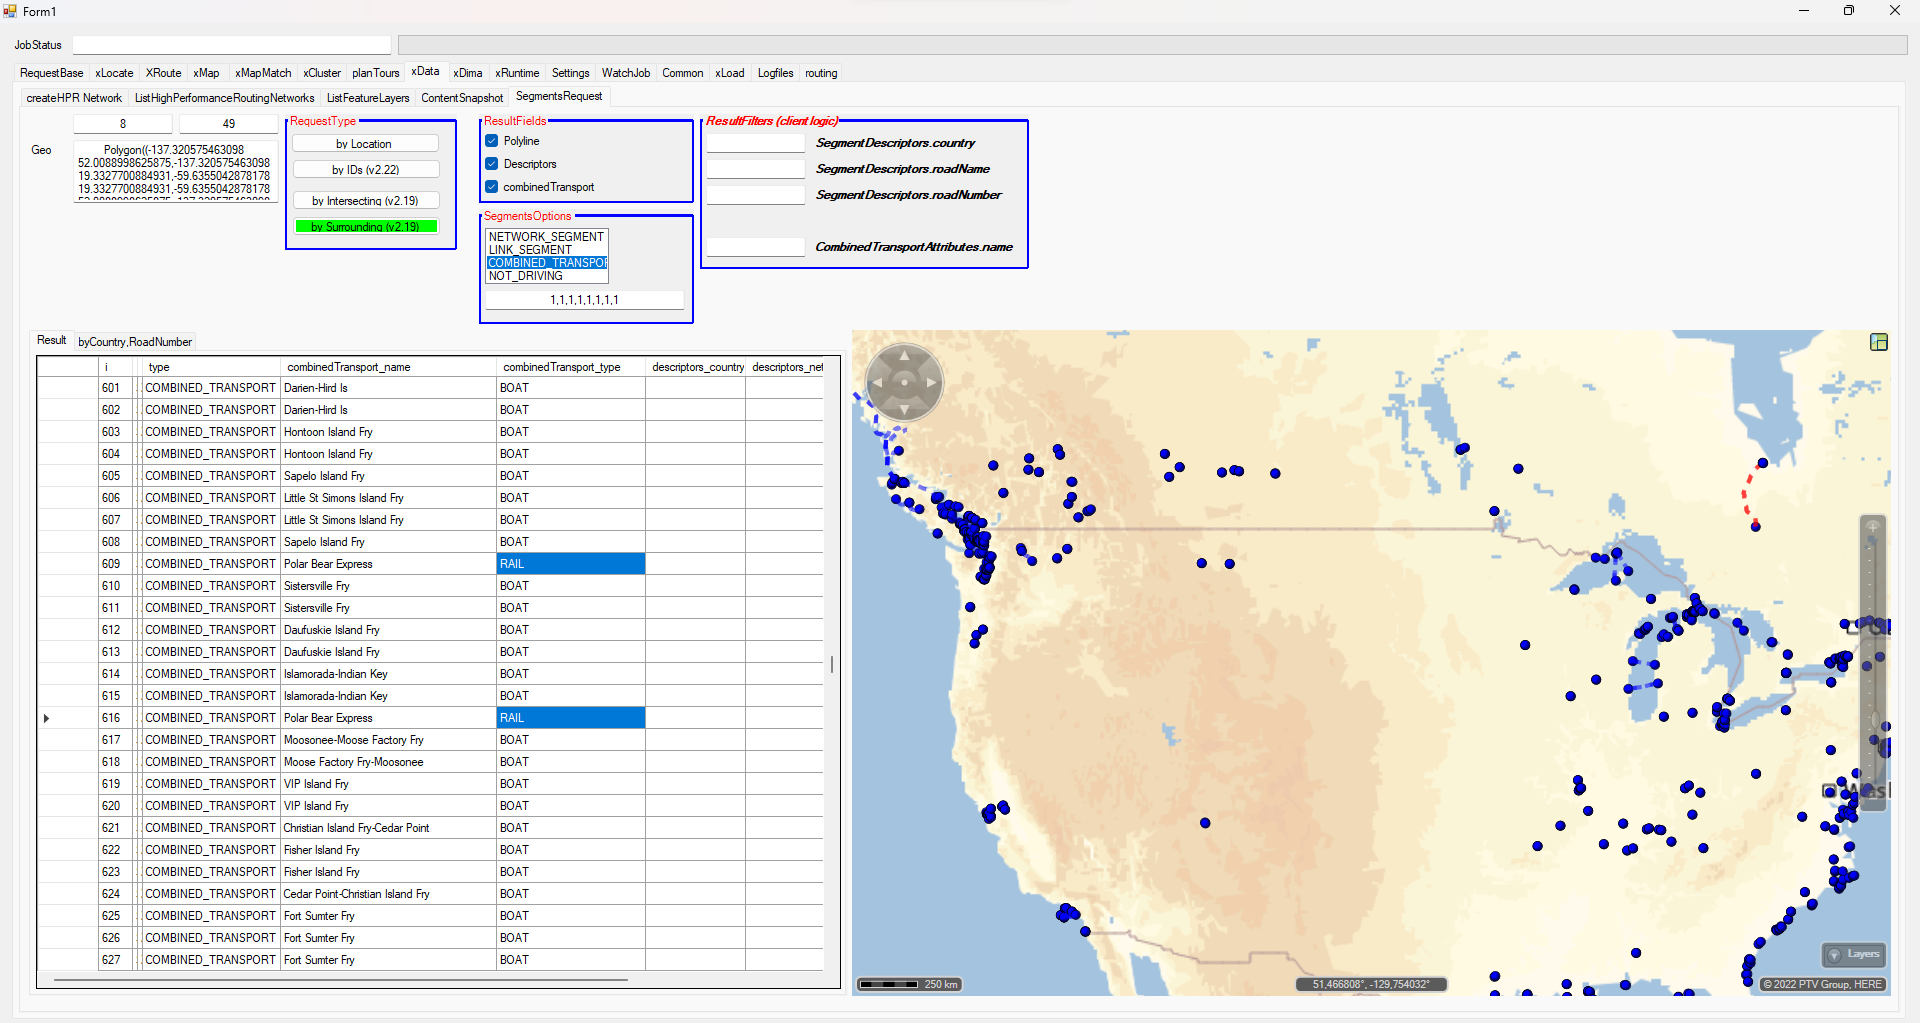Screen dimensions: 1920x1023
Task: Select NETWORK_SEGMENT in SegmentsOptions list
Action: [546, 237]
